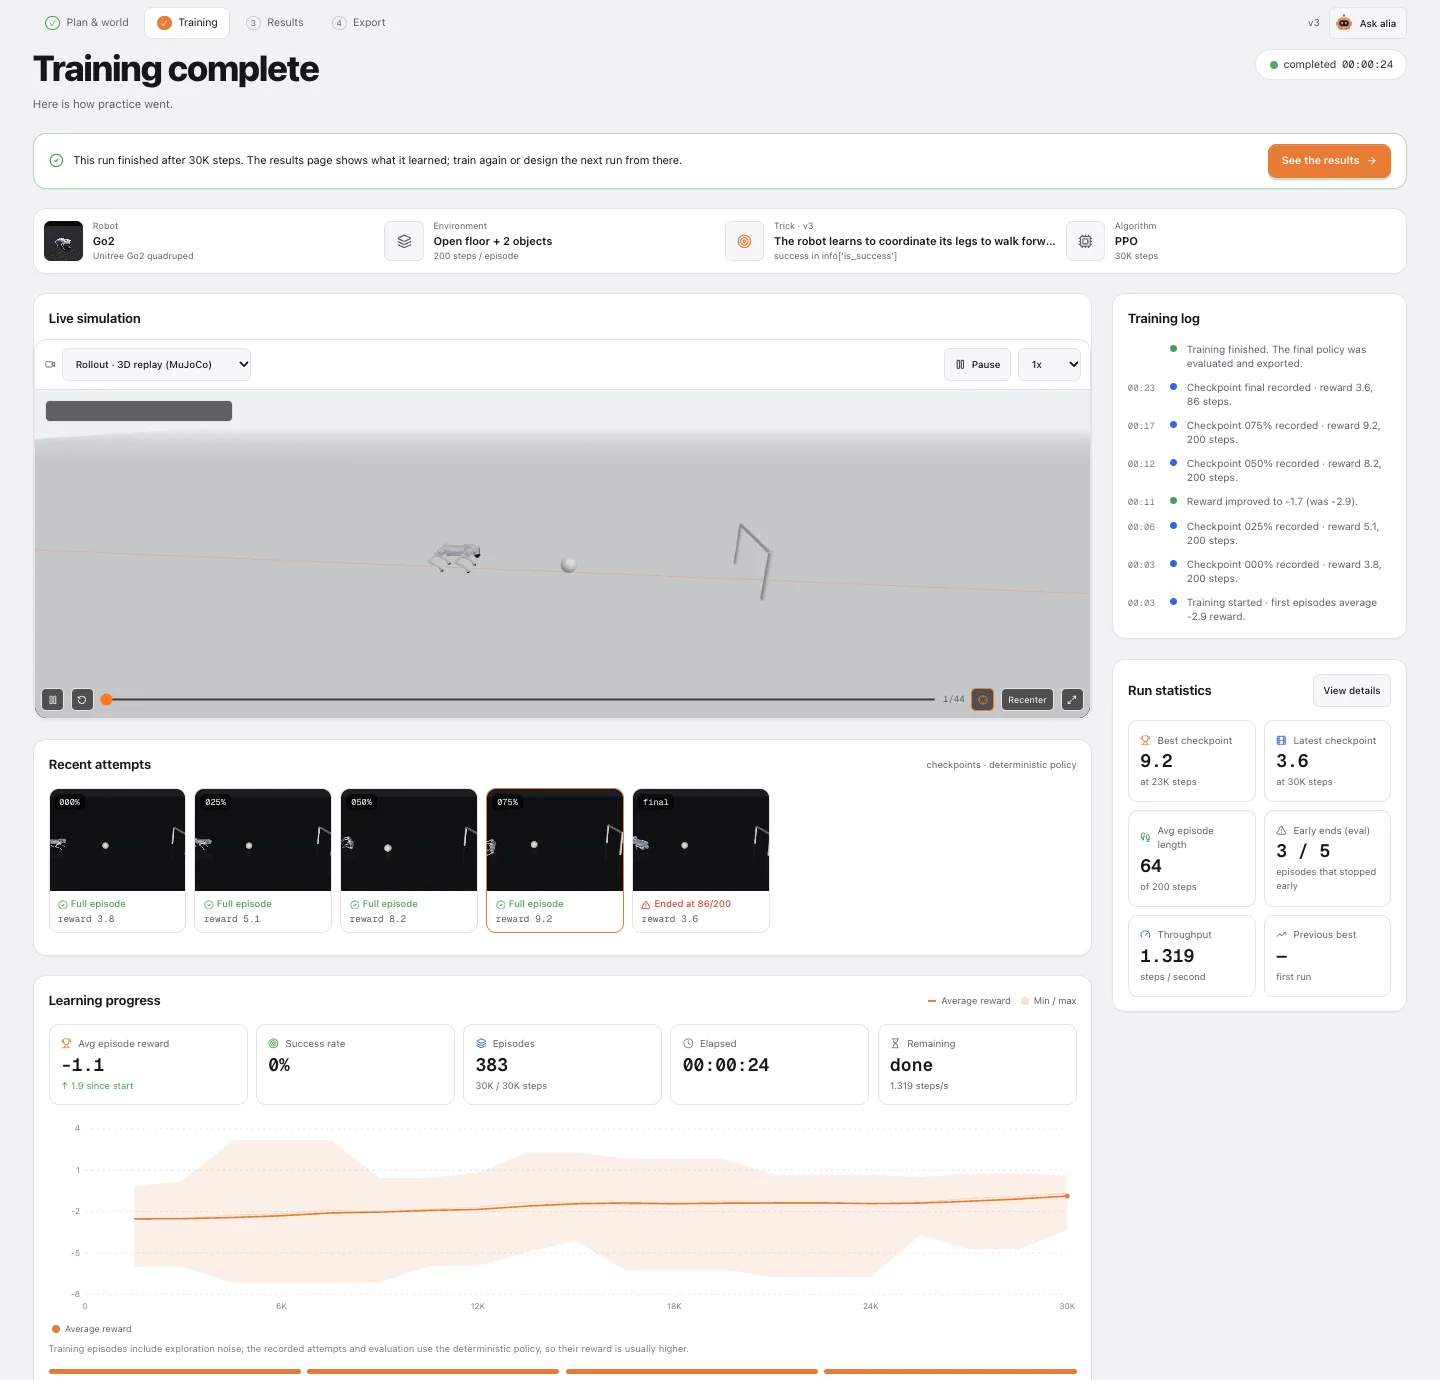Select the 025% checkpoint attempt thumbnail

(264, 861)
